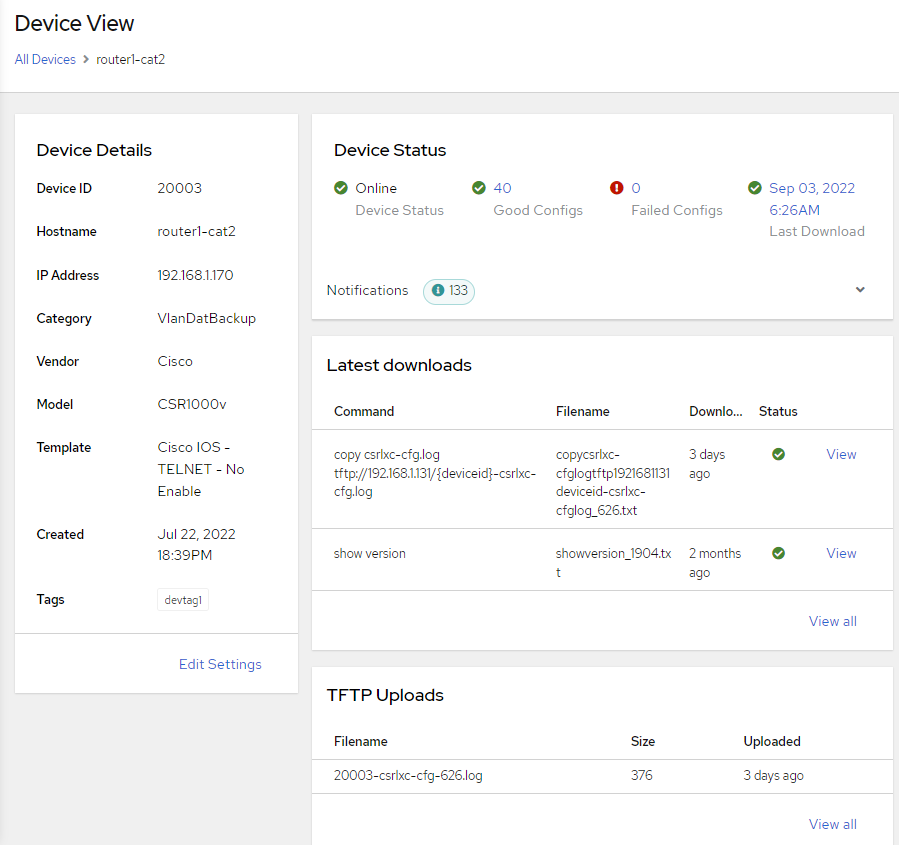Open the Sep 03, 2022 last download link
The image size is (899, 845).
pyautogui.click(x=812, y=199)
